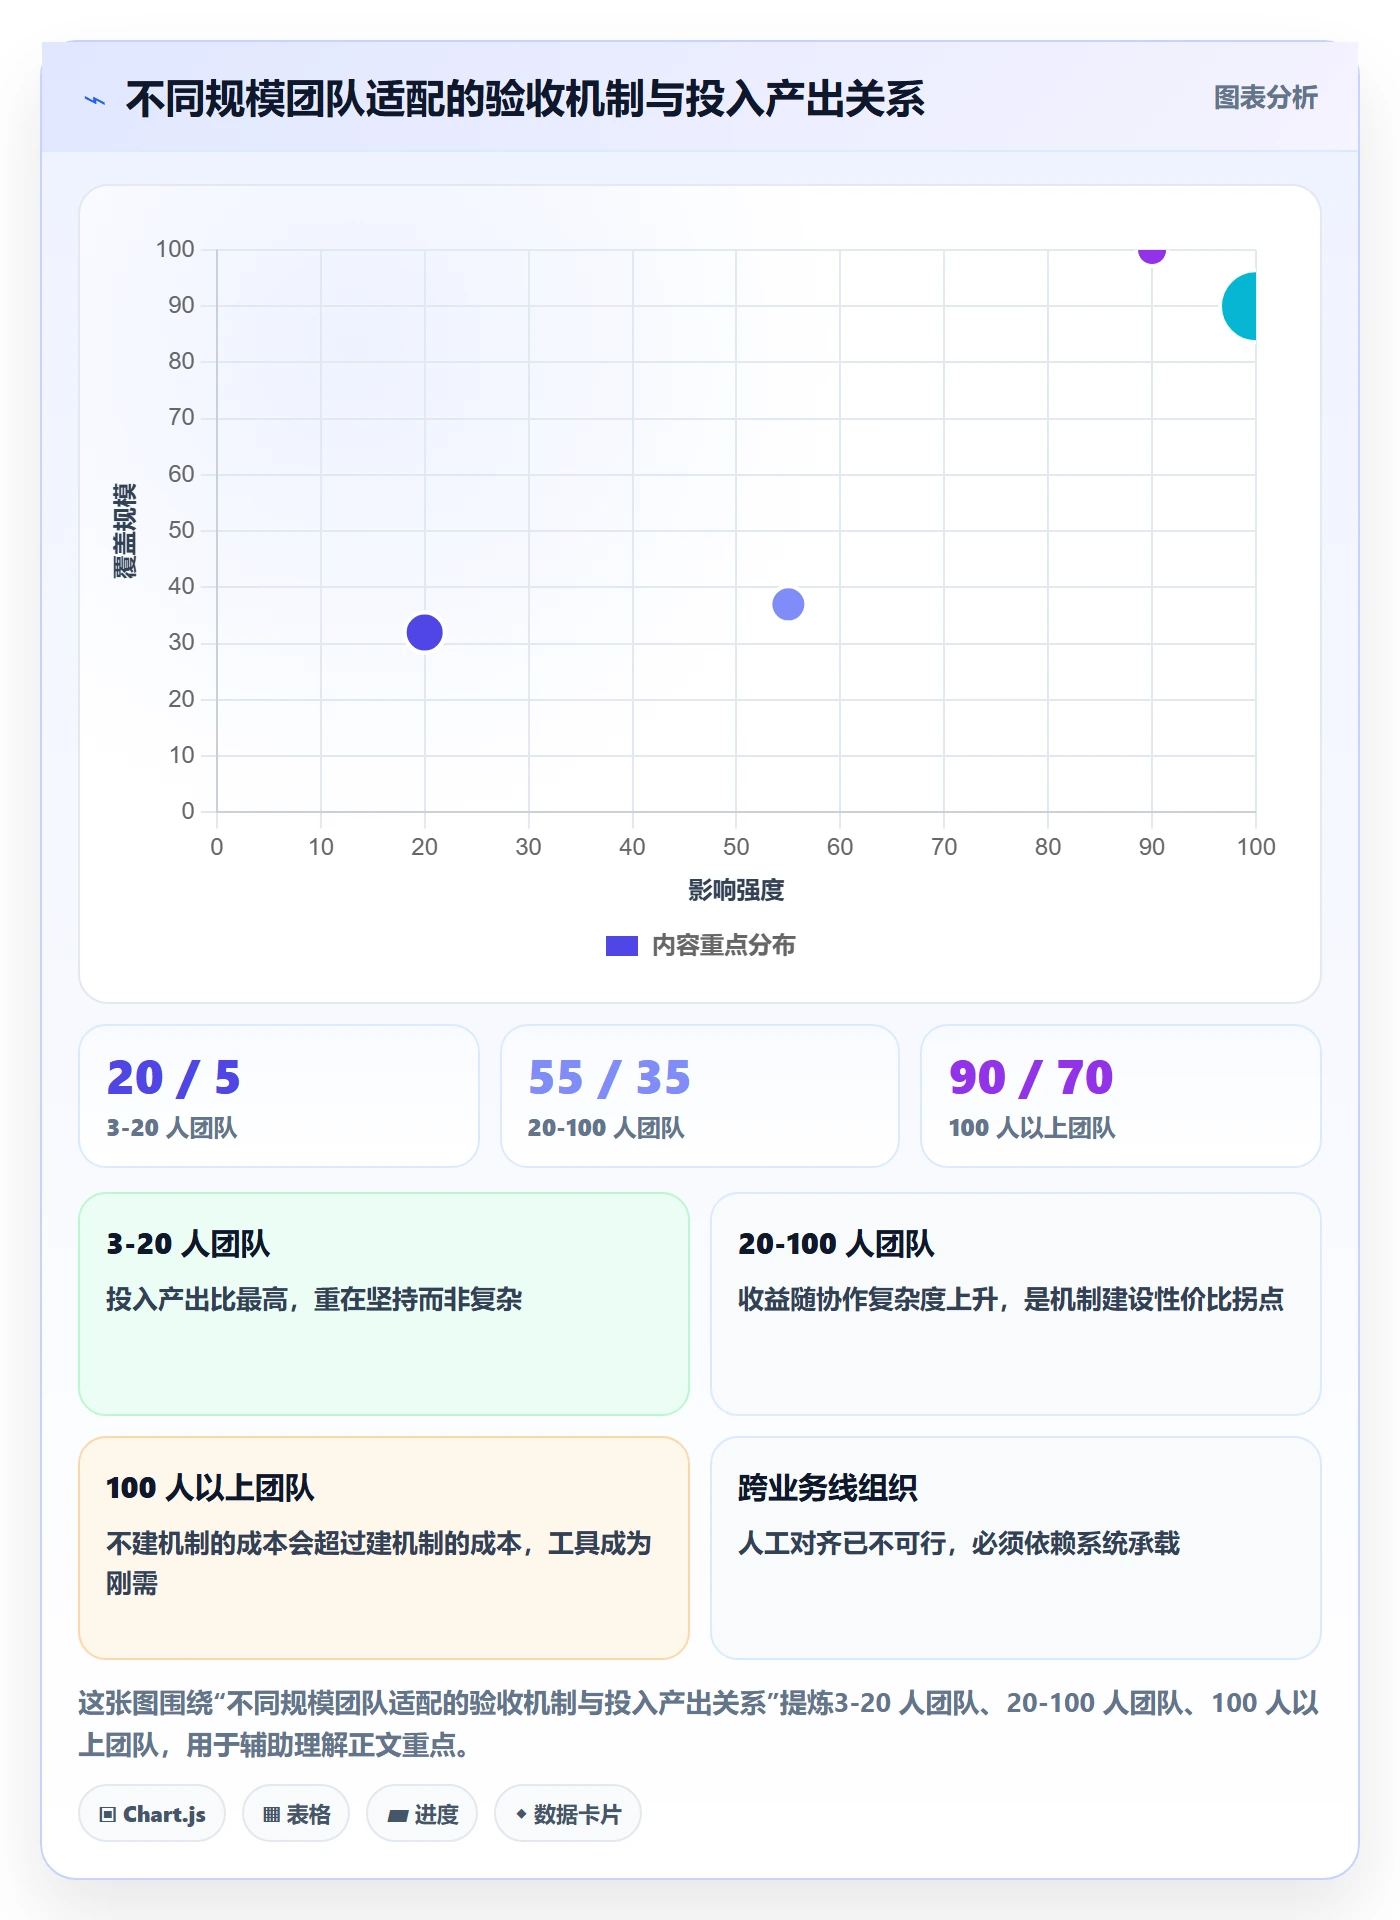The height and width of the screenshot is (1920, 1400).
Task: Toggle the 内容重点分布 legend entry
Action: pyautogui.click(x=700, y=945)
